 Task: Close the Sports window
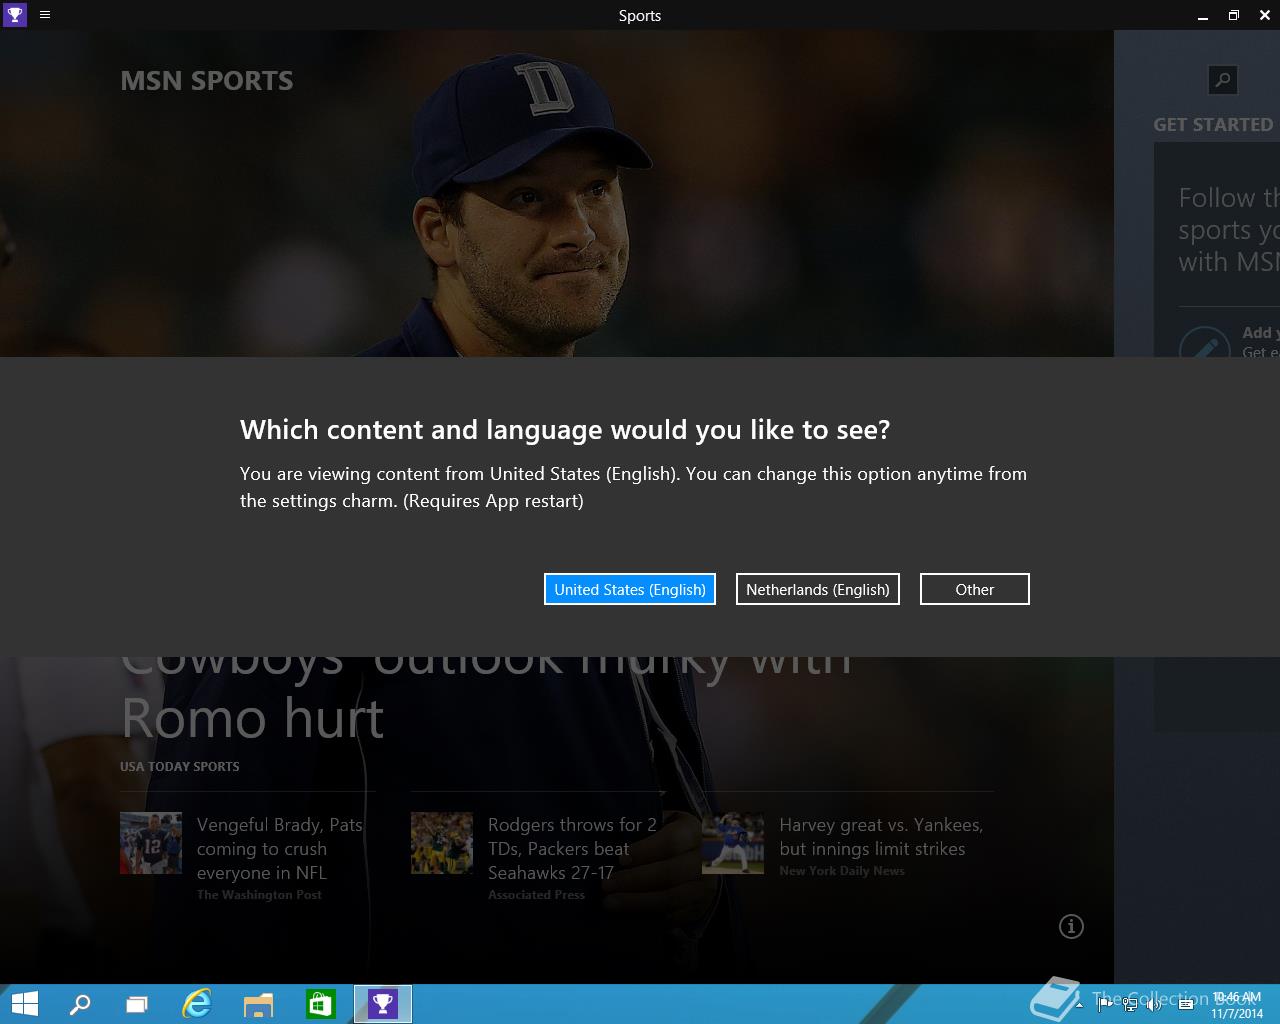[x=1265, y=15]
